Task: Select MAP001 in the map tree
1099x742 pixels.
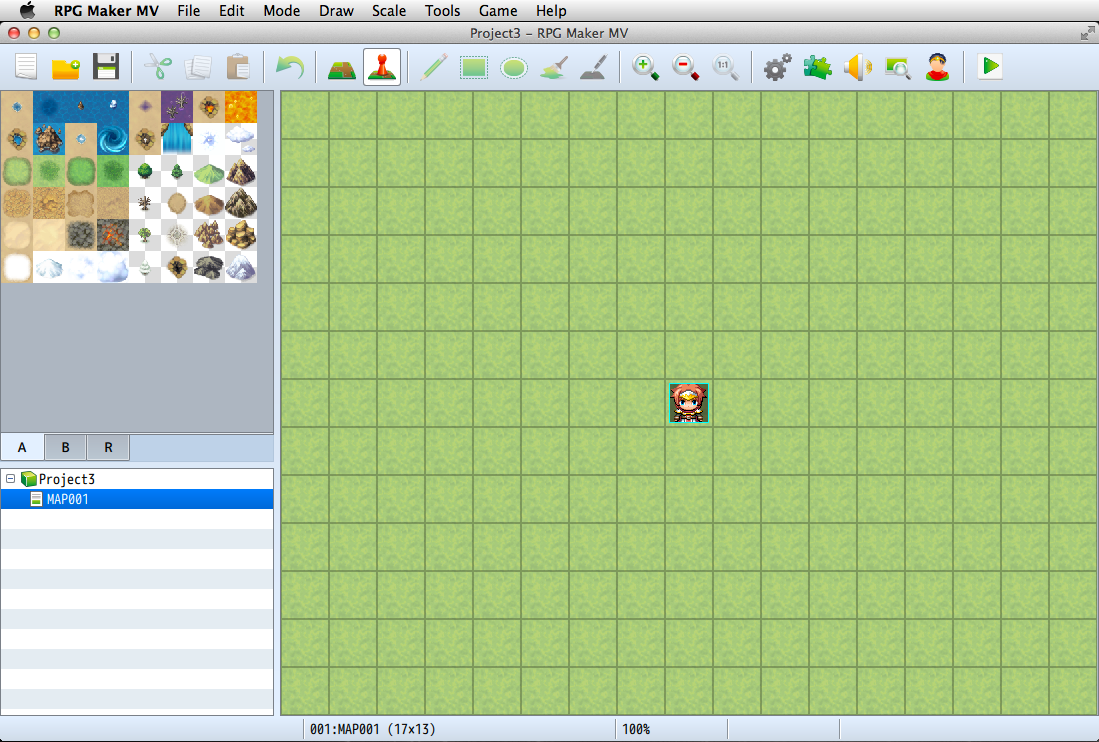Action: 67,499
